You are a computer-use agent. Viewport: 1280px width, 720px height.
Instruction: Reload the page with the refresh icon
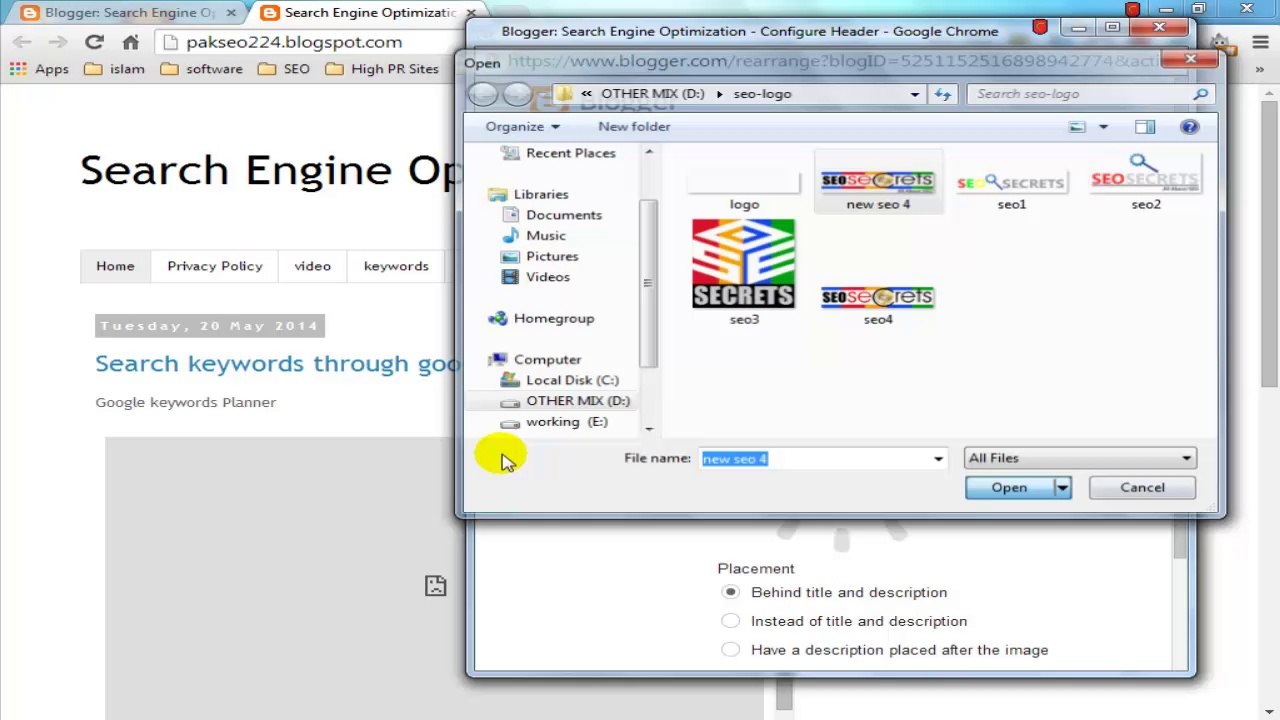tap(94, 42)
